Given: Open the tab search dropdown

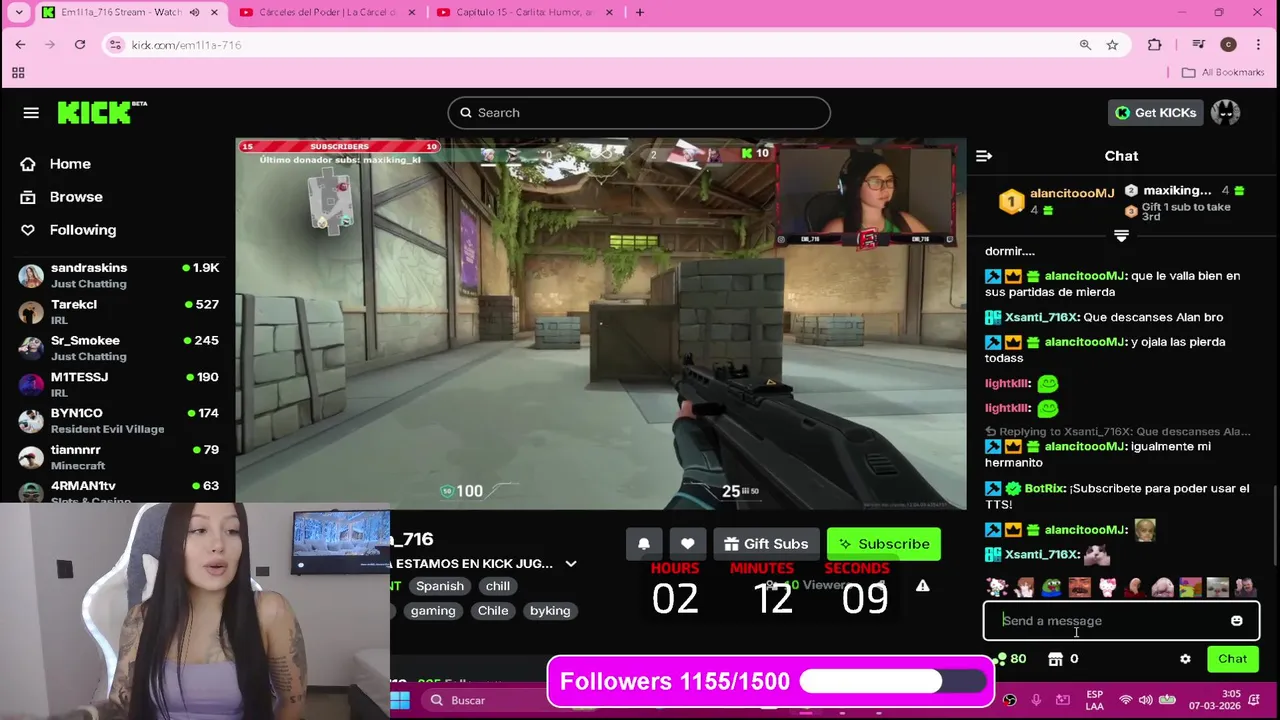Looking at the screenshot, I should tap(18, 12).
